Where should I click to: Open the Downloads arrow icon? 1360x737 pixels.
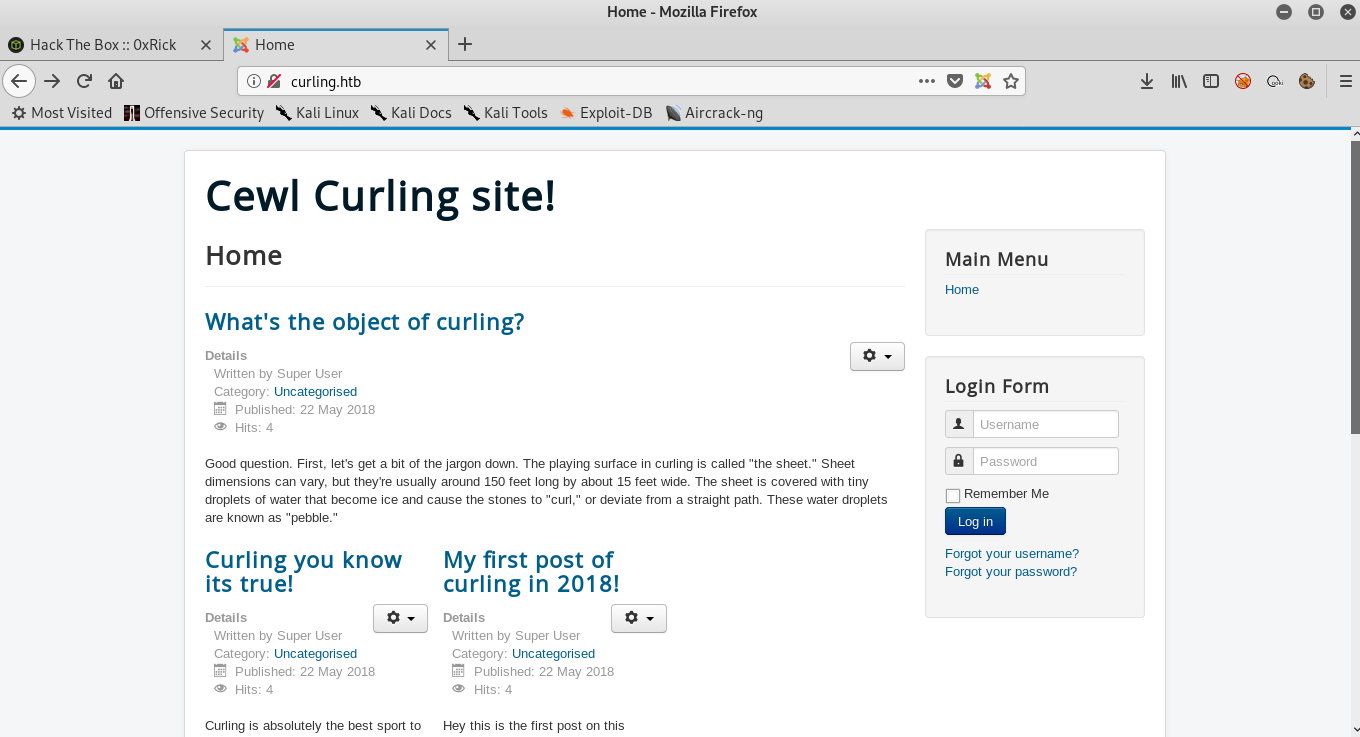tap(1147, 81)
